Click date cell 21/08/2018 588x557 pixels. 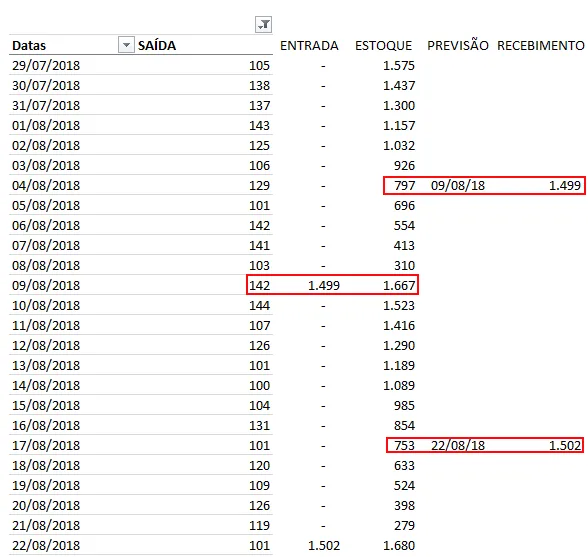coord(46,525)
